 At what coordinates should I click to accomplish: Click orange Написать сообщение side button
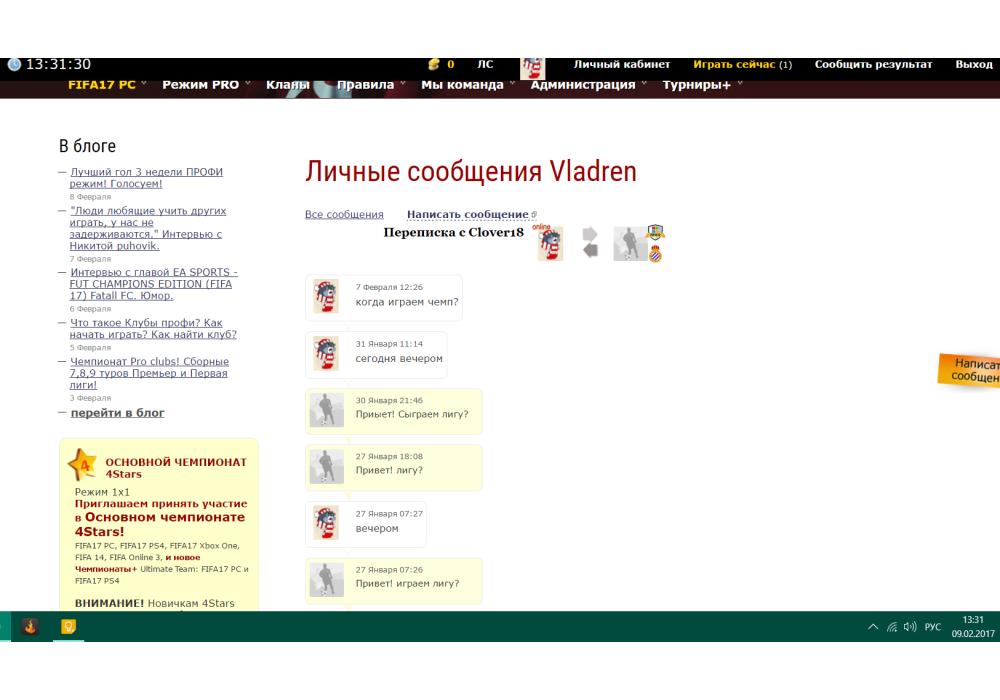pyautogui.click(x=969, y=370)
